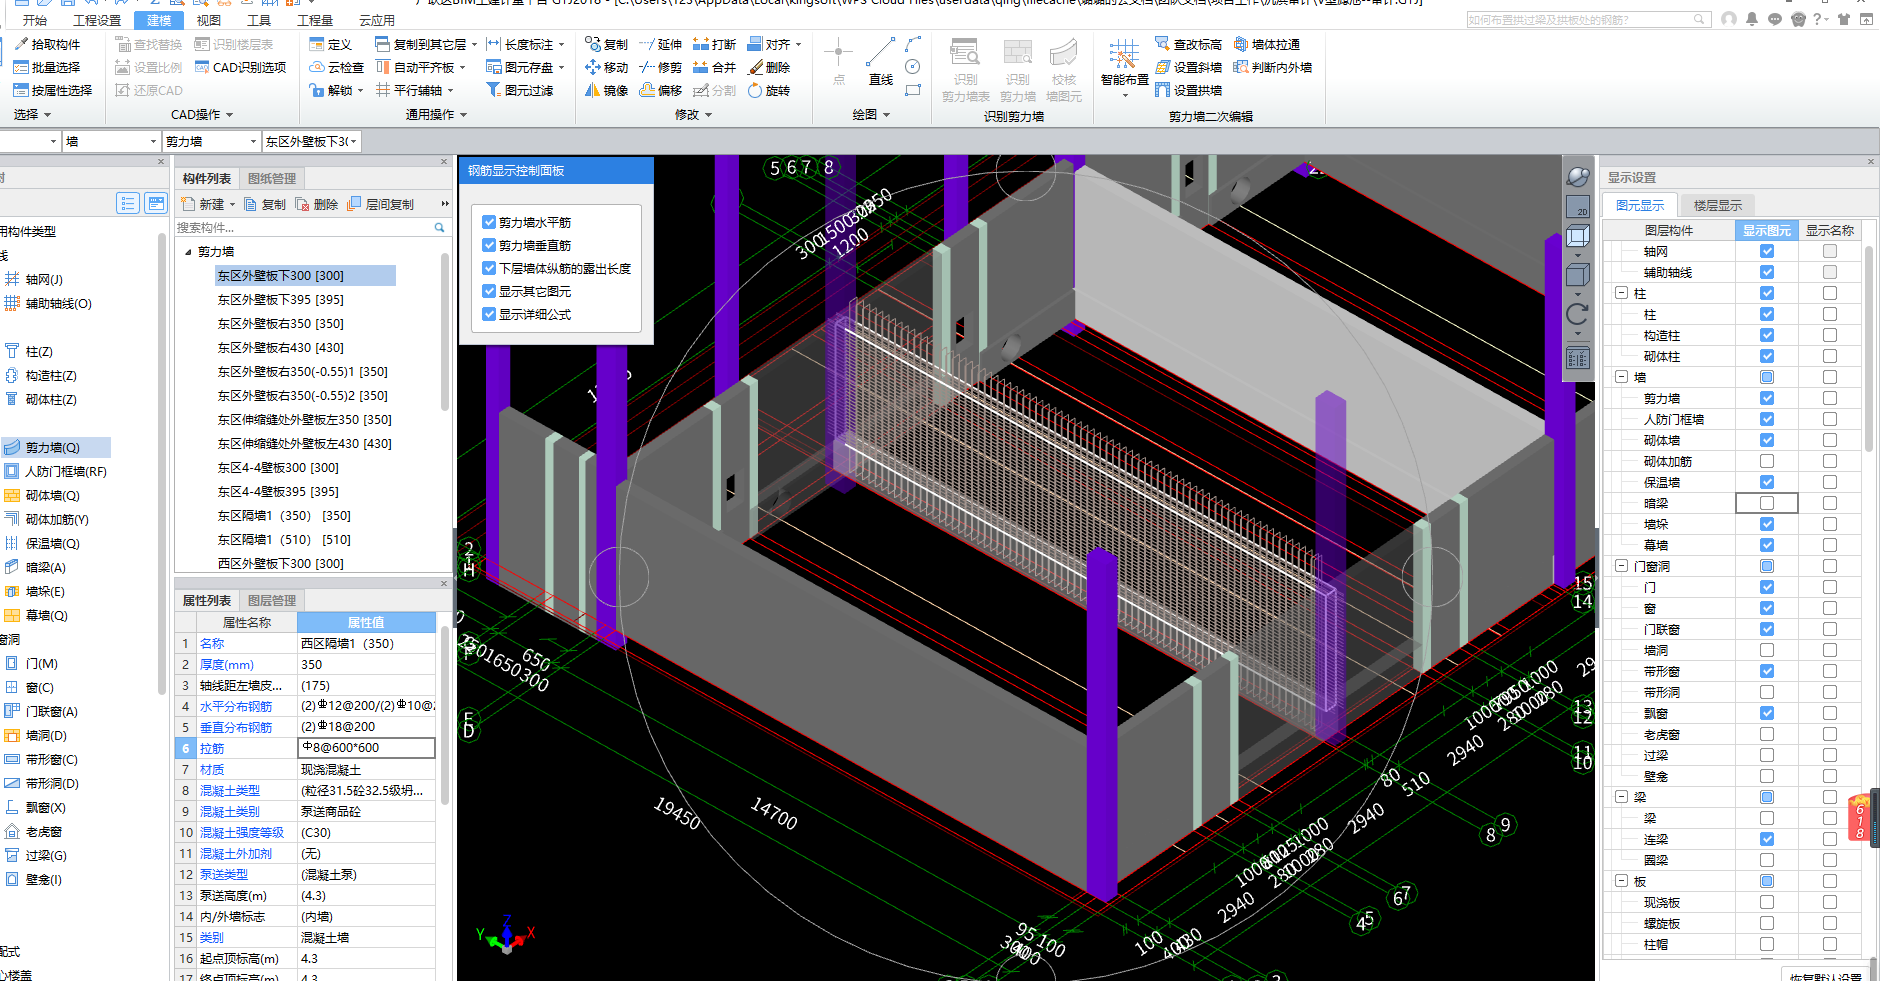The image size is (1880, 981).
Task: Click the 合并 merge tool
Action: click(x=715, y=67)
